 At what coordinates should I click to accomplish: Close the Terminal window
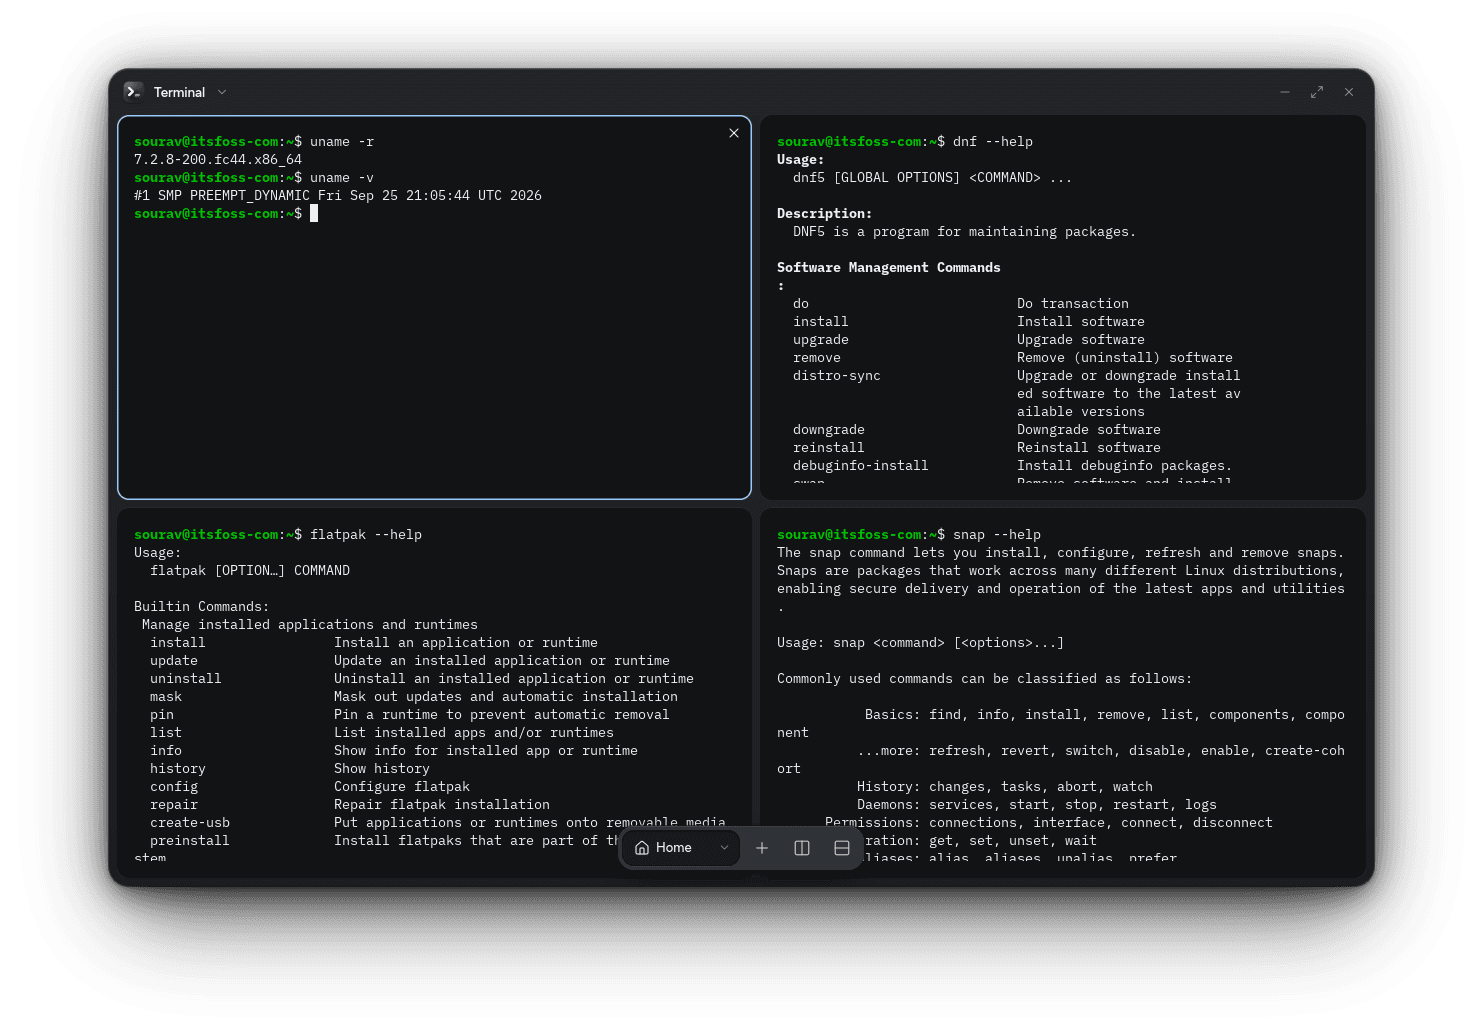1349,92
